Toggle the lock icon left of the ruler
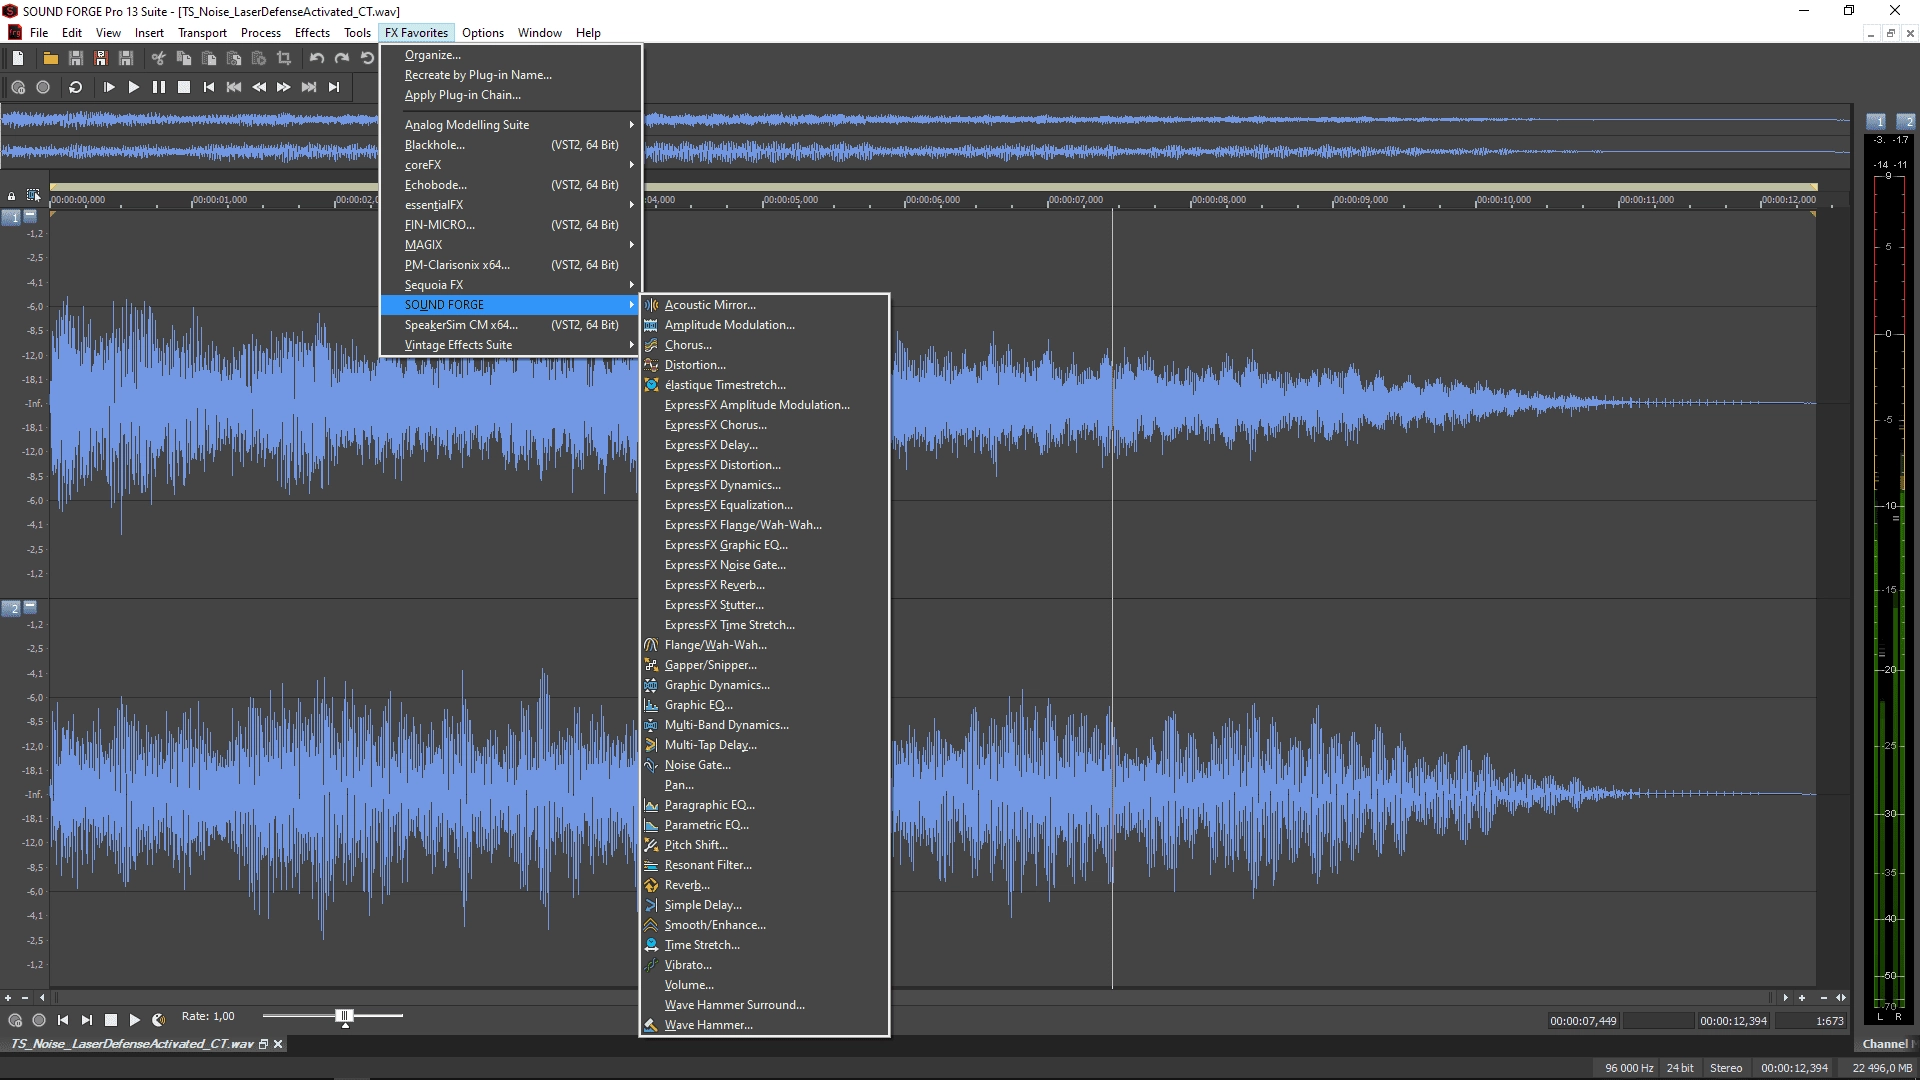 (11, 196)
